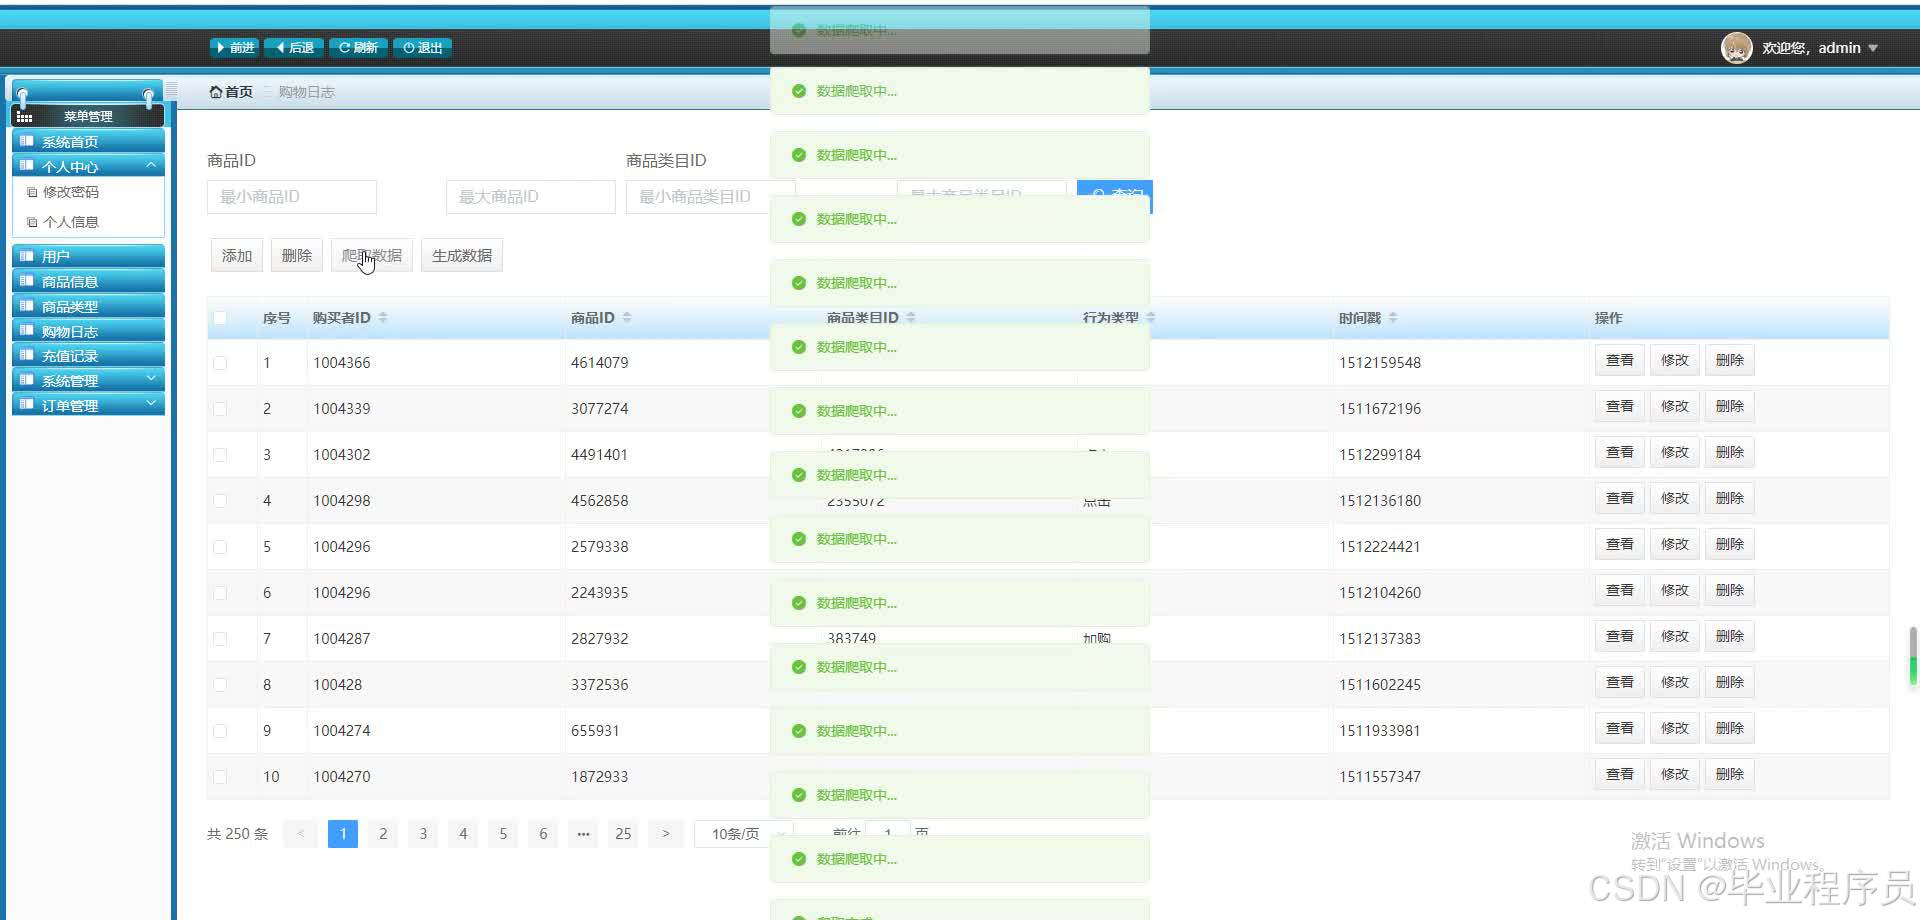Click the 添加 button
This screenshot has height=920, width=1920.
coord(237,256)
